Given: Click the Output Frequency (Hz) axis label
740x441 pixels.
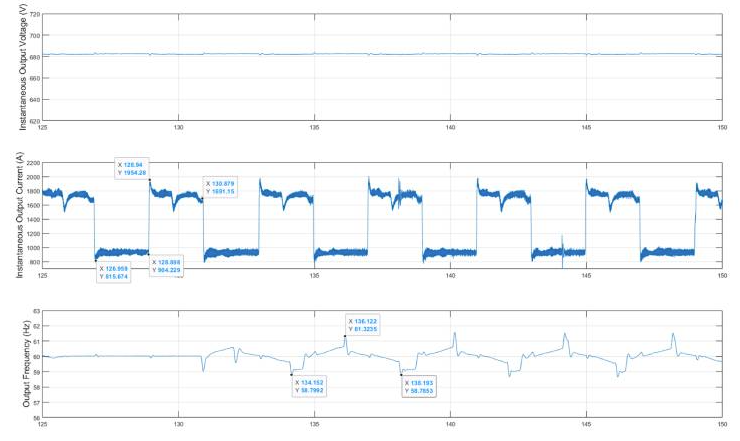Looking at the screenshot, I should coord(23,366).
